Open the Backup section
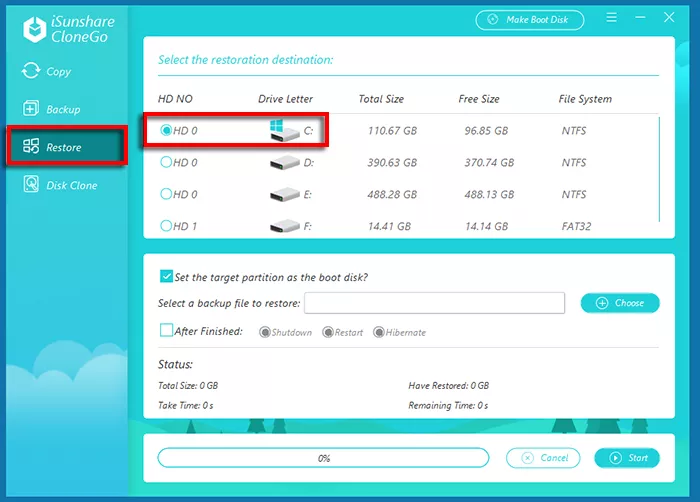The width and height of the screenshot is (700, 502). (x=51, y=109)
